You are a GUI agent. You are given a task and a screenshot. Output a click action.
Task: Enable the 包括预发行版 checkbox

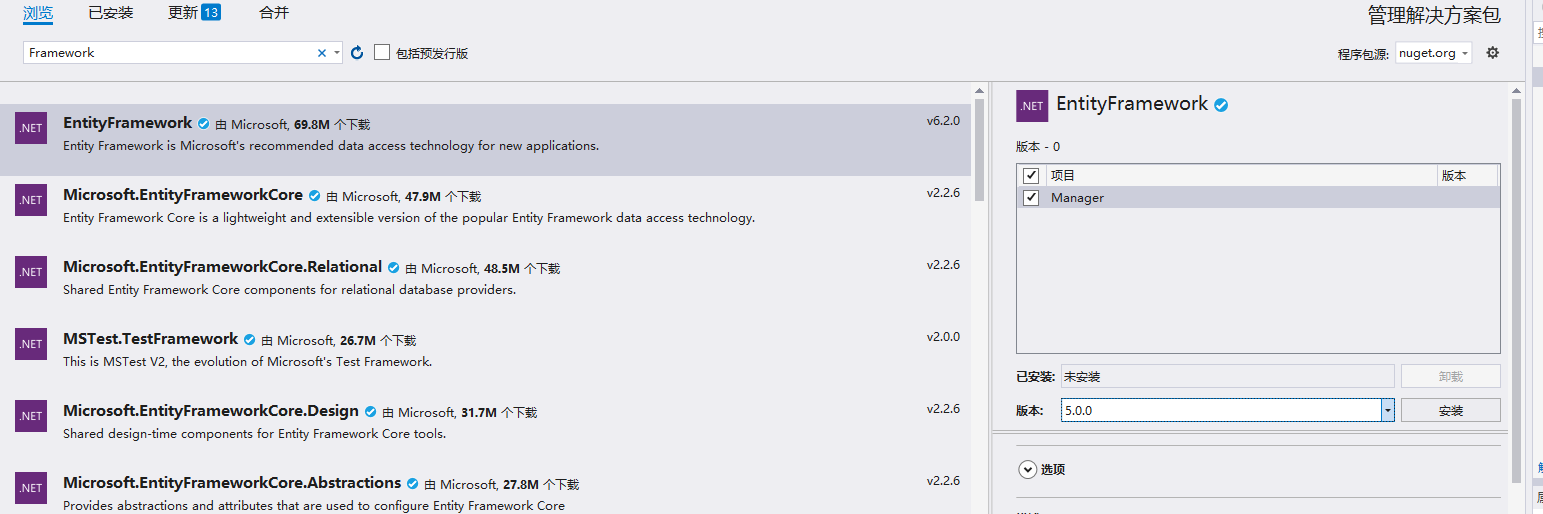click(382, 52)
